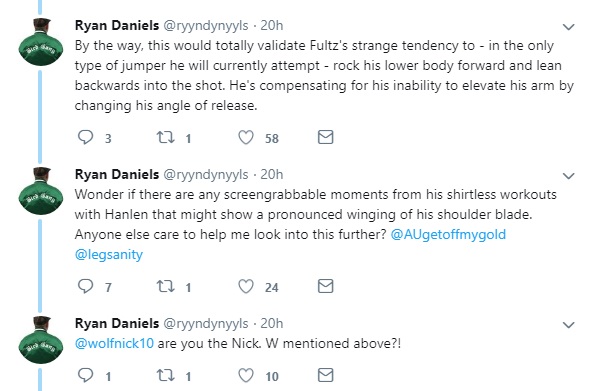
Task: Open Ryan Daniels name on first tweet
Action: pos(117,25)
